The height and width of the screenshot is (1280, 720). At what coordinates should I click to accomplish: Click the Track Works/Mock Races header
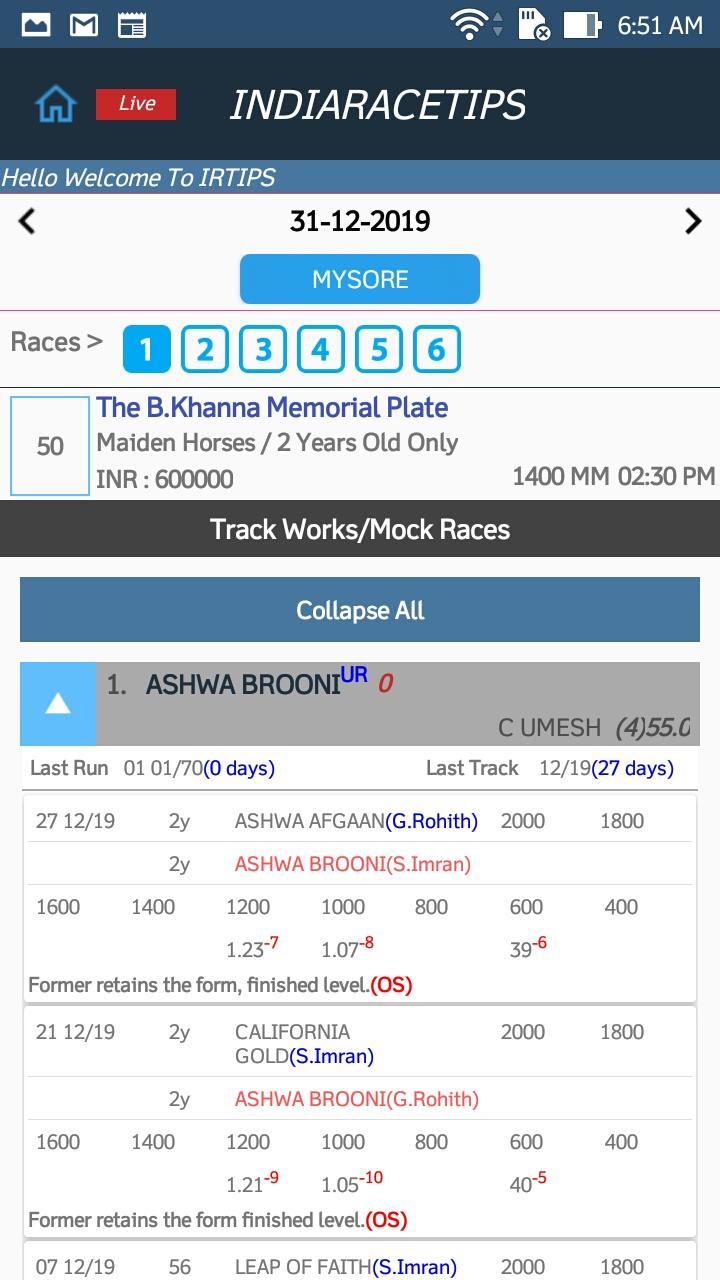click(x=360, y=529)
